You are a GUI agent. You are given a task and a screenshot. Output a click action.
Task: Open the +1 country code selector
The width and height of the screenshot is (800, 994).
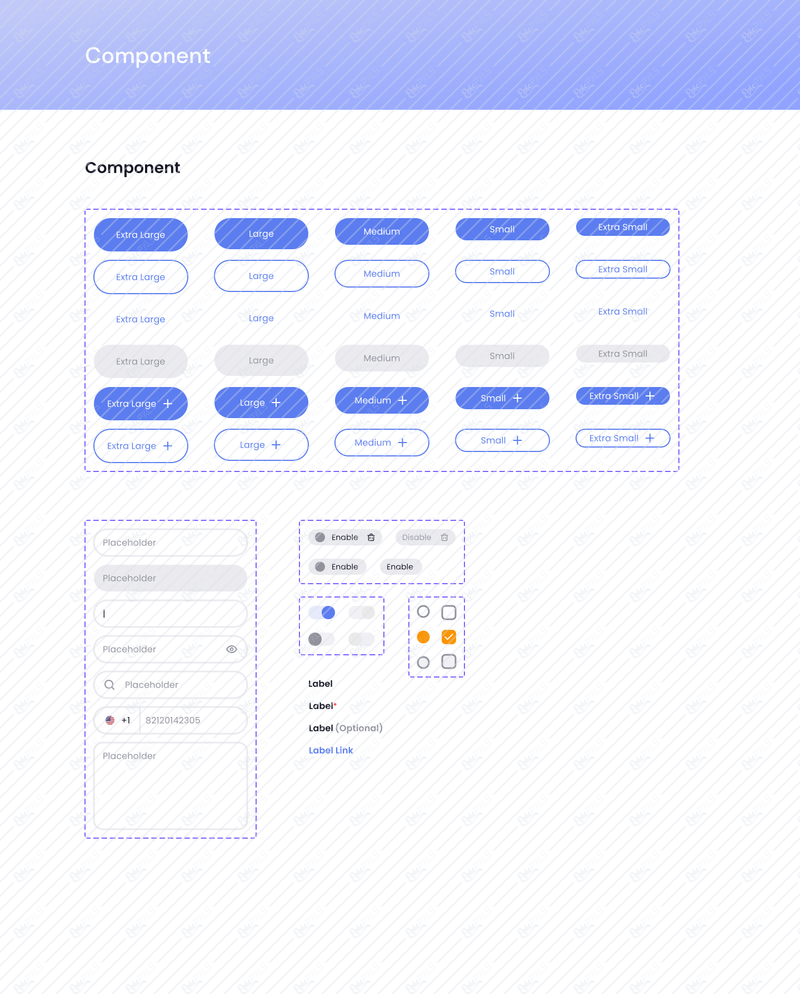117,720
